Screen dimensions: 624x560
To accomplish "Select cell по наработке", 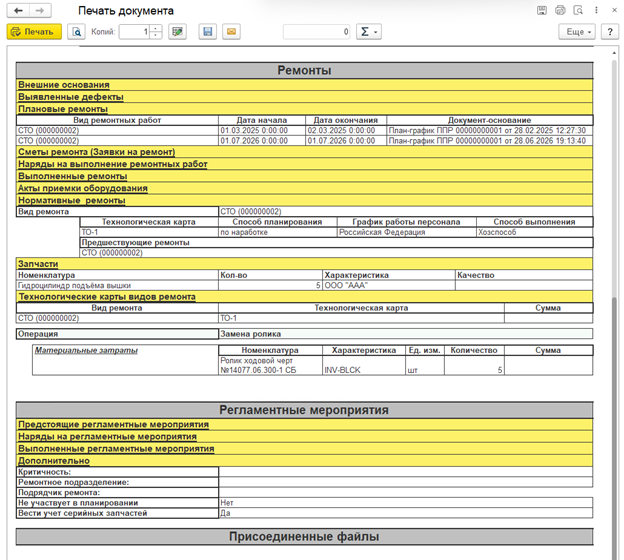I will coord(278,232).
